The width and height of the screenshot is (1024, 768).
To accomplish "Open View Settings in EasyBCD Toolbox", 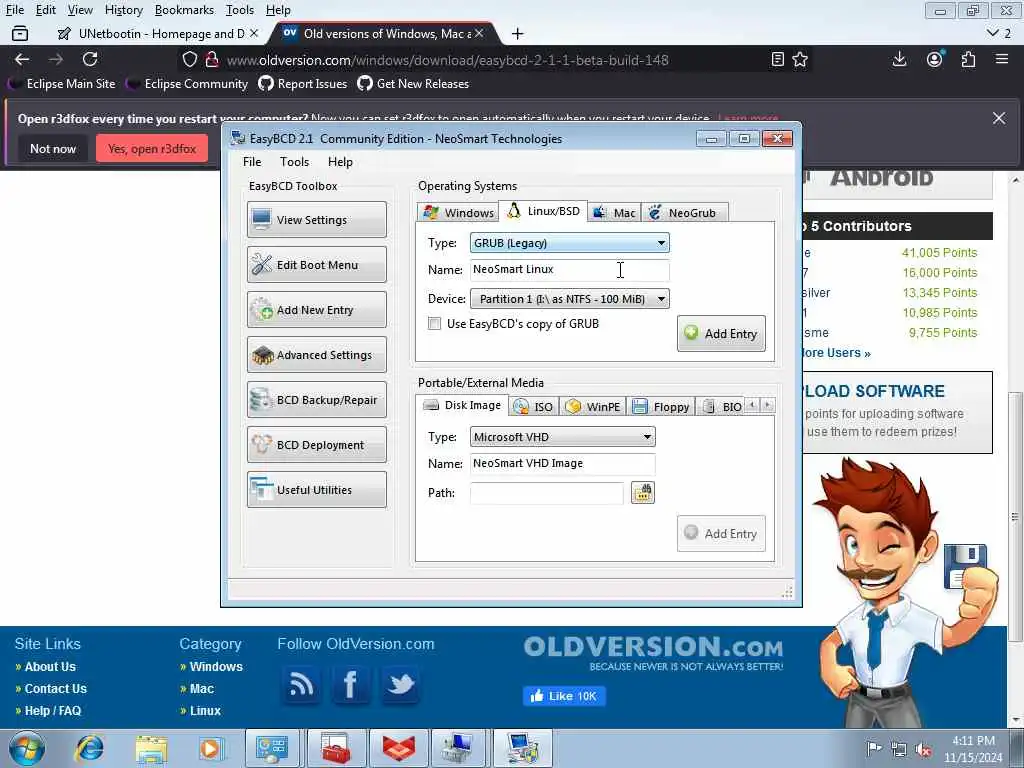I will 317,219.
